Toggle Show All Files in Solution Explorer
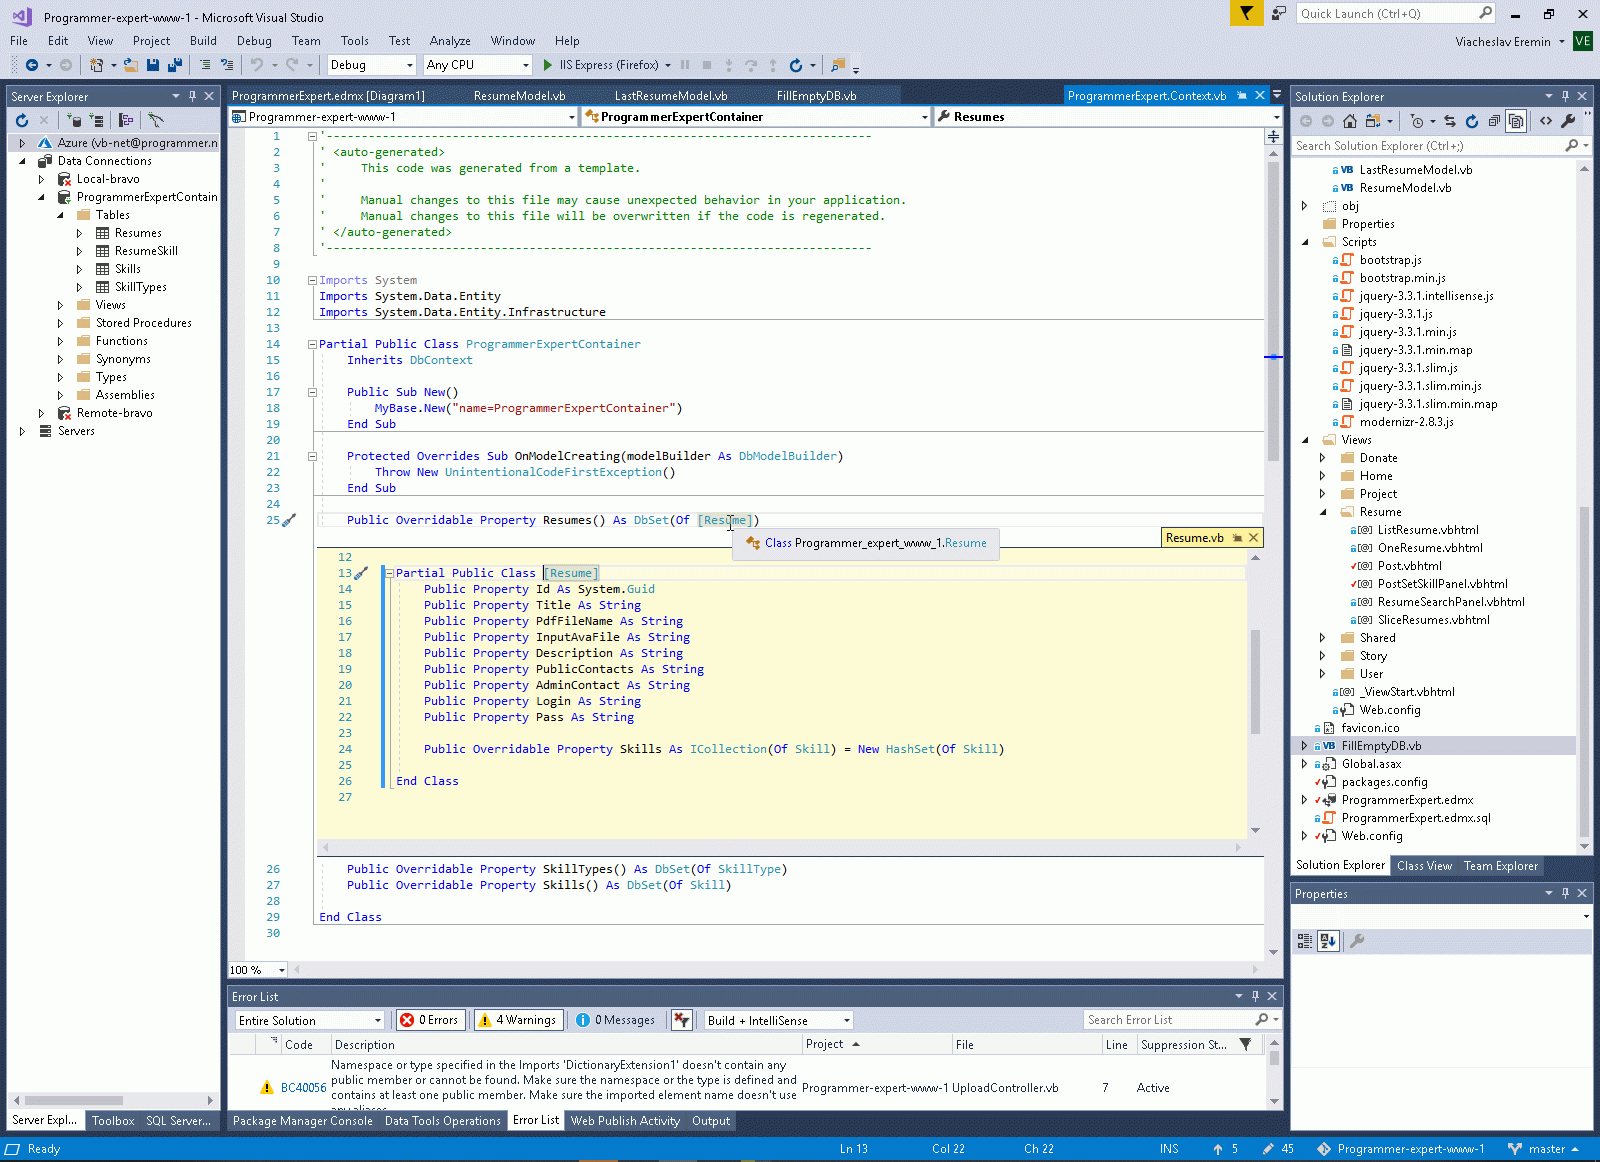This screenshot has width=1600, height=1162. 1516,121
